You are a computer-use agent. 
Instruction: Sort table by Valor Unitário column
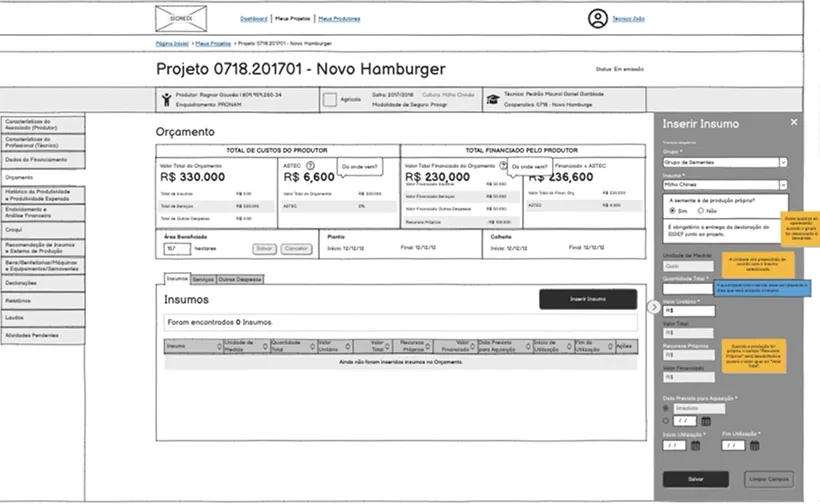click(348, 346)
